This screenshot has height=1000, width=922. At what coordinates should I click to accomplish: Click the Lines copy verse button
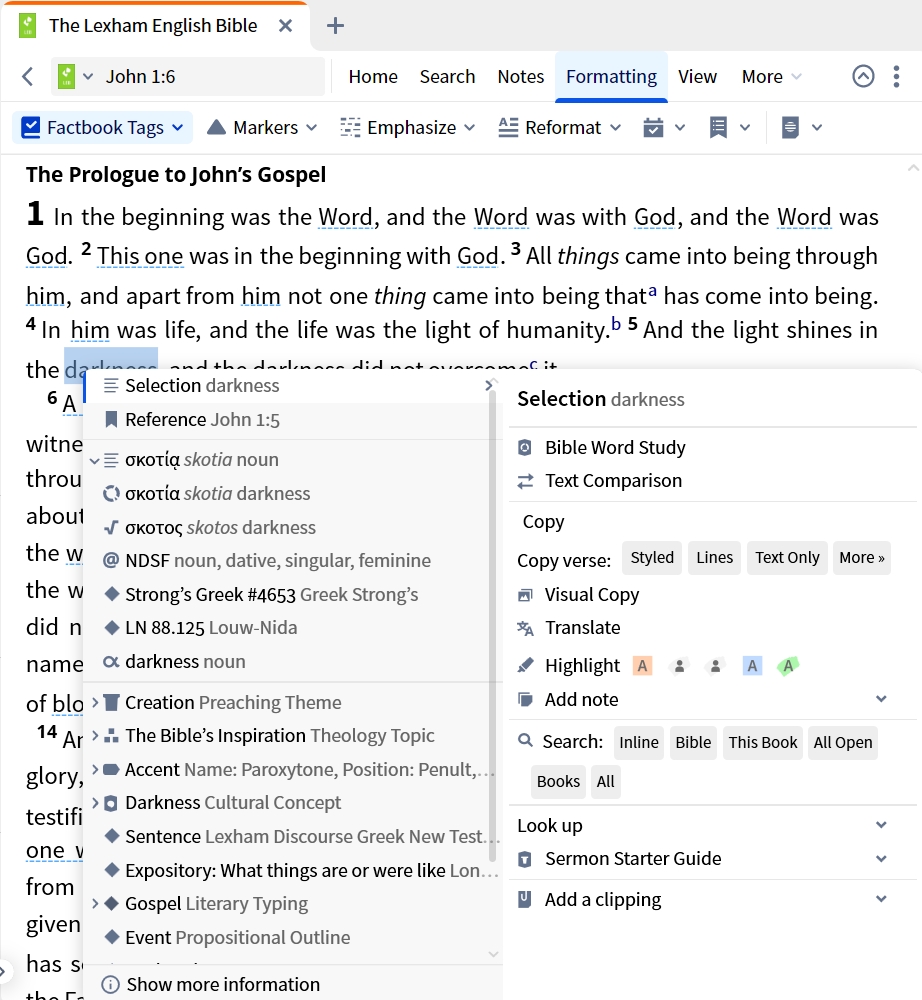coord(714,558)
